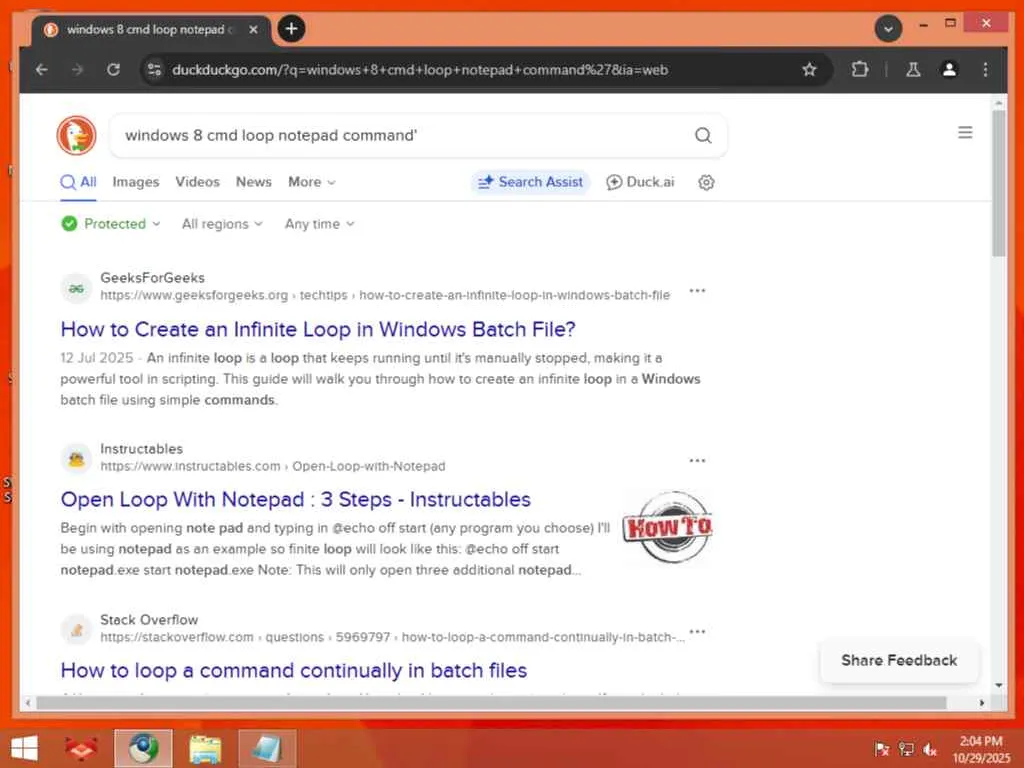Open File Explorer from taskbar
Image resolution: width=1024 pixels, height=768 pixels.
click(205, 748)
